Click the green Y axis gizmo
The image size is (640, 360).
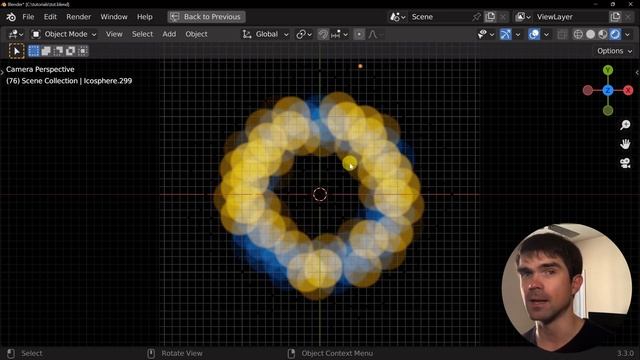[608, 70]
